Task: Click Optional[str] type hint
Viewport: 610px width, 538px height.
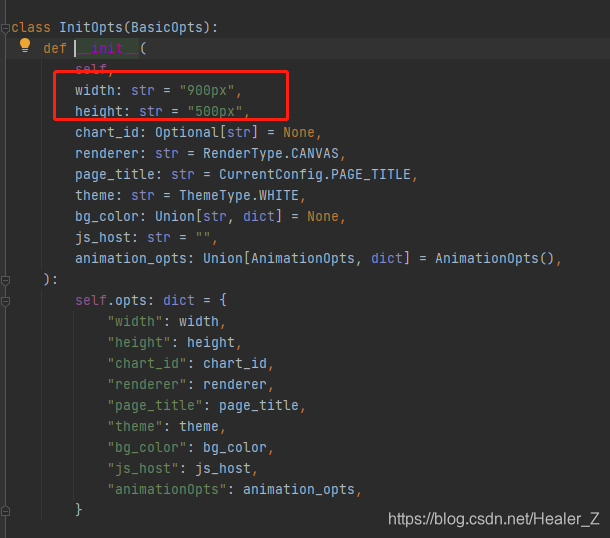Action: pyautogui.click(x=207, y=133)
